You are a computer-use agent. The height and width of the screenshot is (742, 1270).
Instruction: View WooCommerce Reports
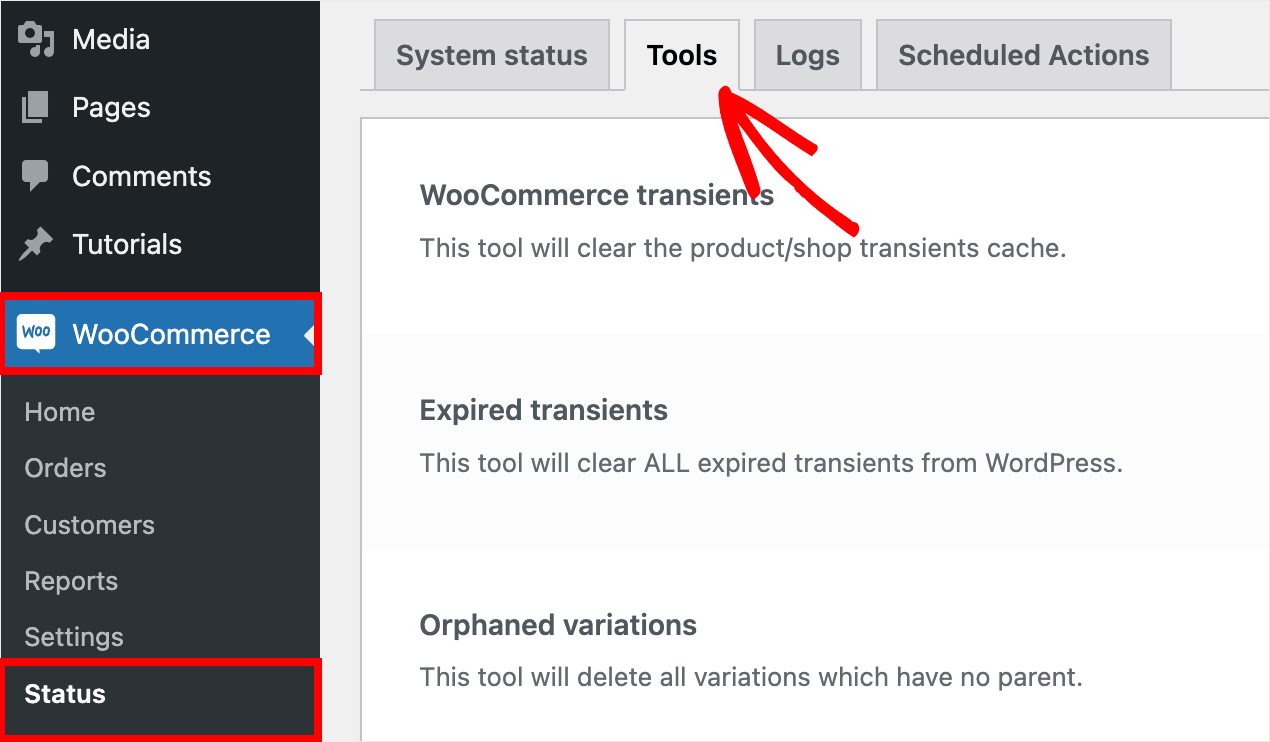(x=71, y=581)
